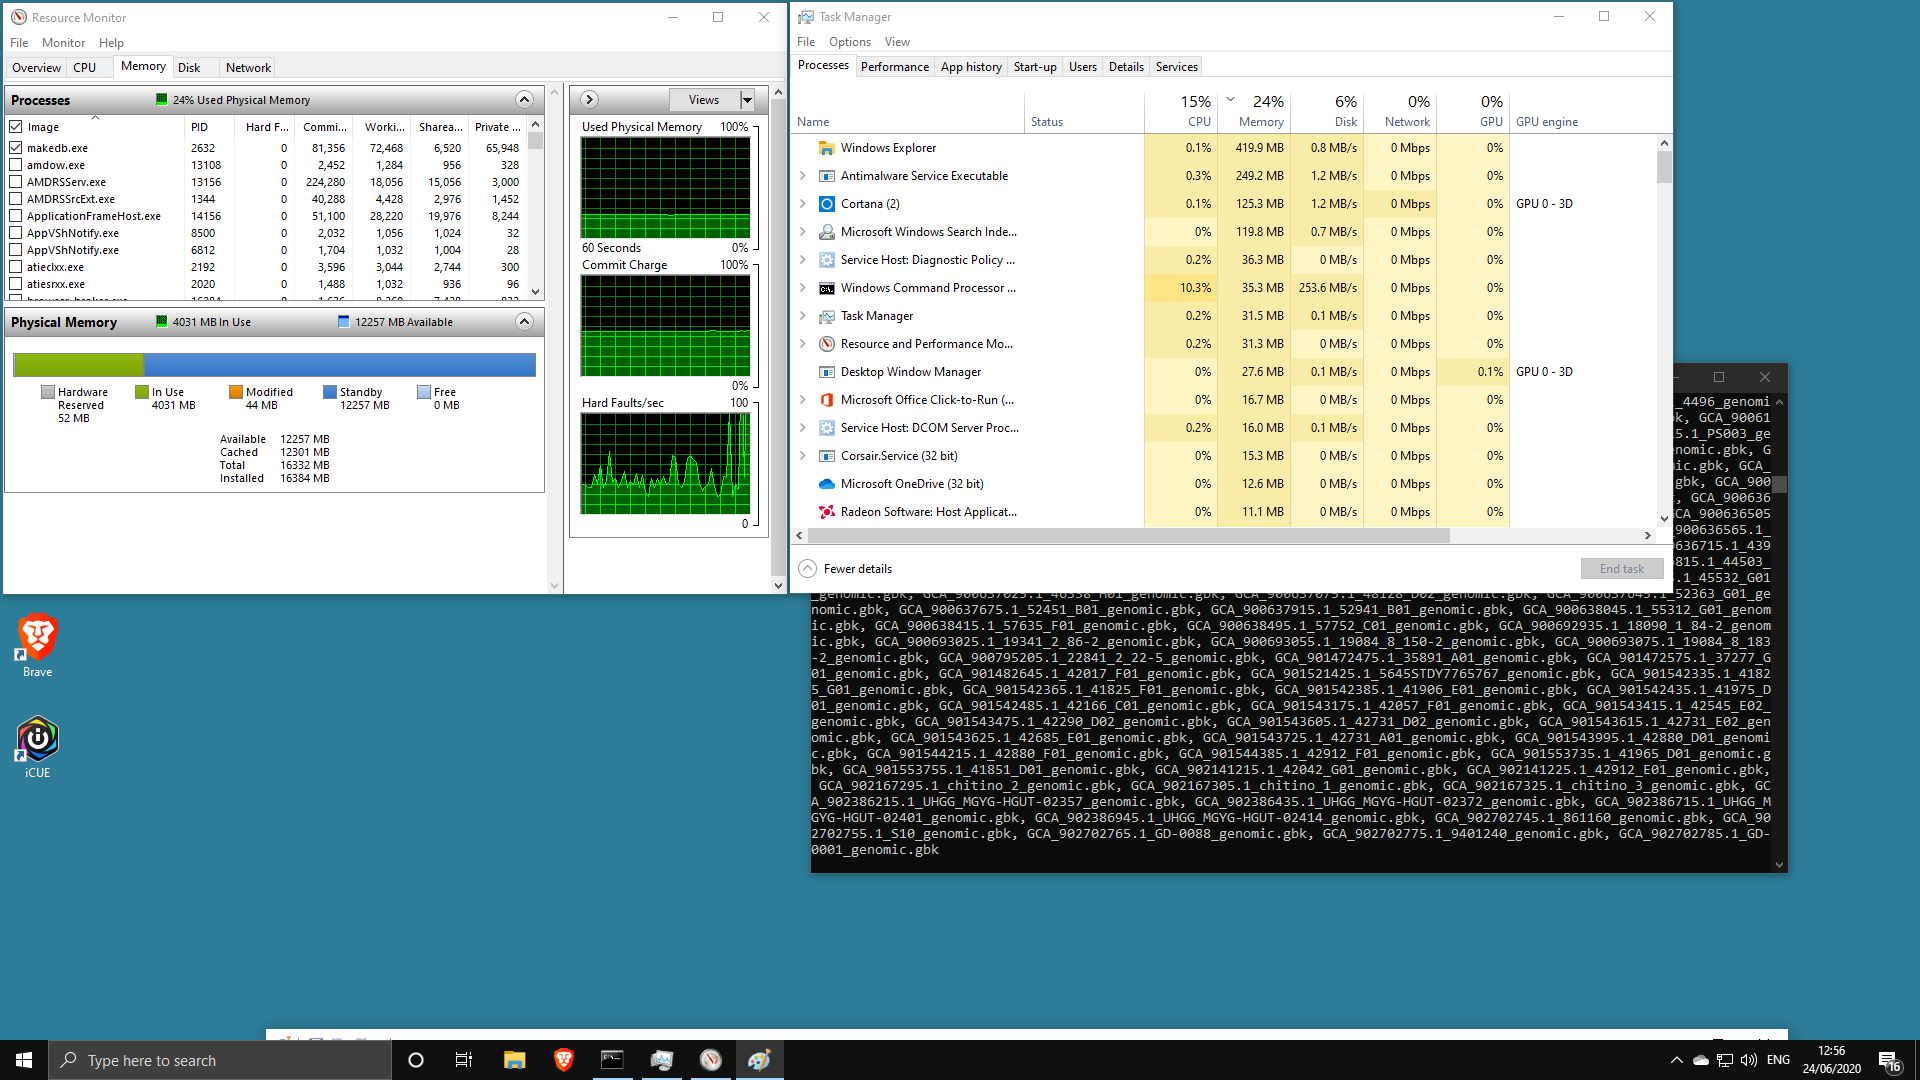Open the Options menu in Task Manager
The height and width of the screenshot is (1080, 1920).
[x=849, y=42]
